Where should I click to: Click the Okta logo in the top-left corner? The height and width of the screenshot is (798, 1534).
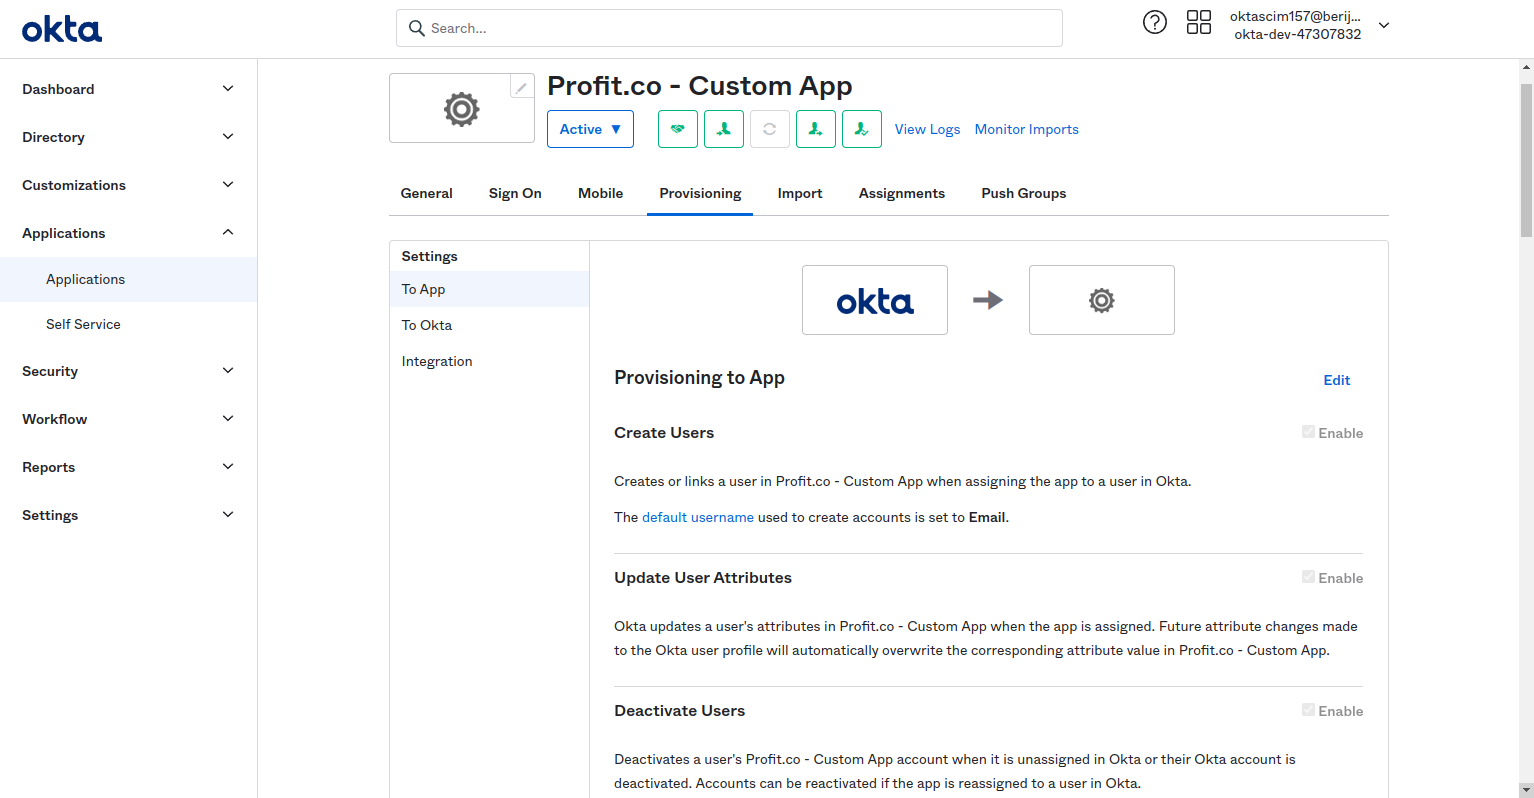pyautogui.click(x=61, y=28)
